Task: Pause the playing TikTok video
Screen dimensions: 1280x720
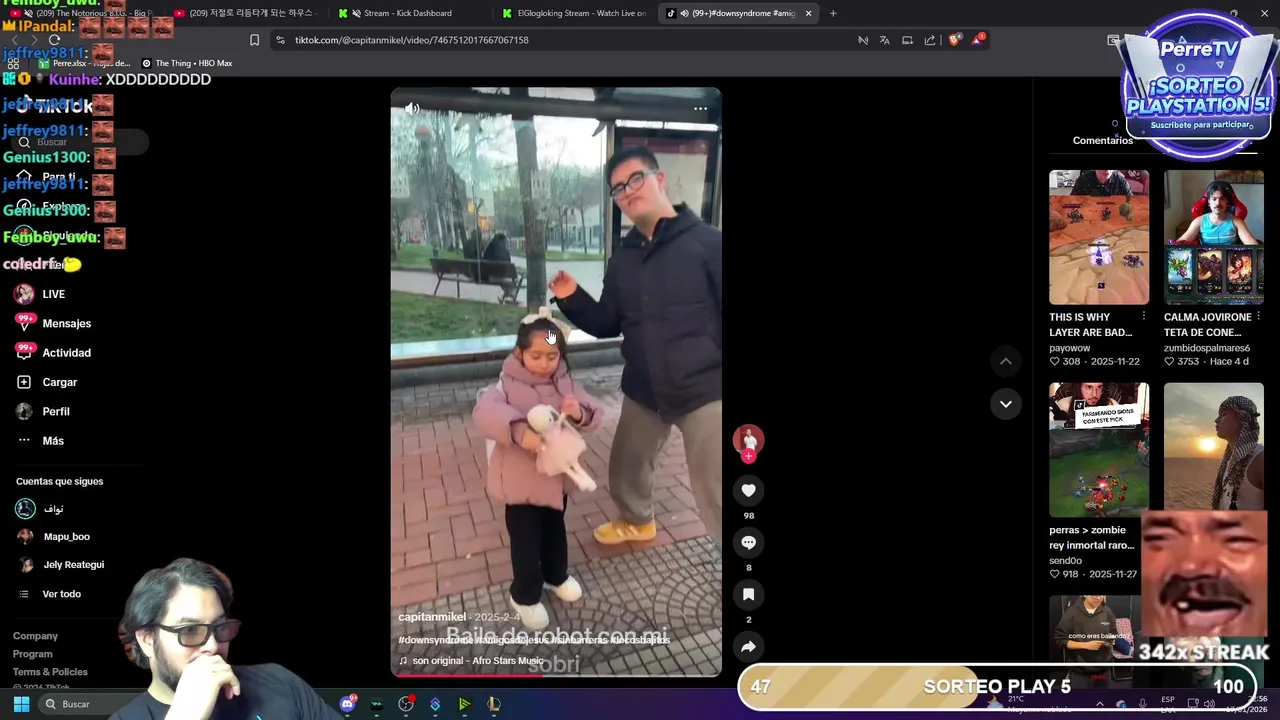Action: pyautogui.click(x=555, y=382)
